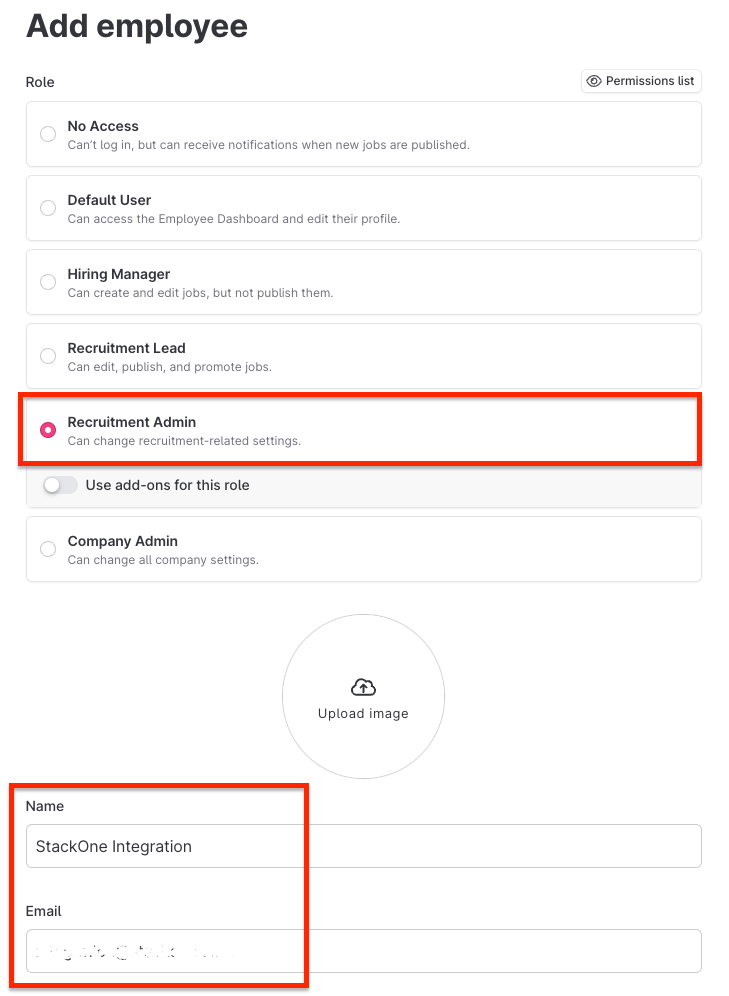
Task: Select the Default User radio button
Action: pos(48,208)
